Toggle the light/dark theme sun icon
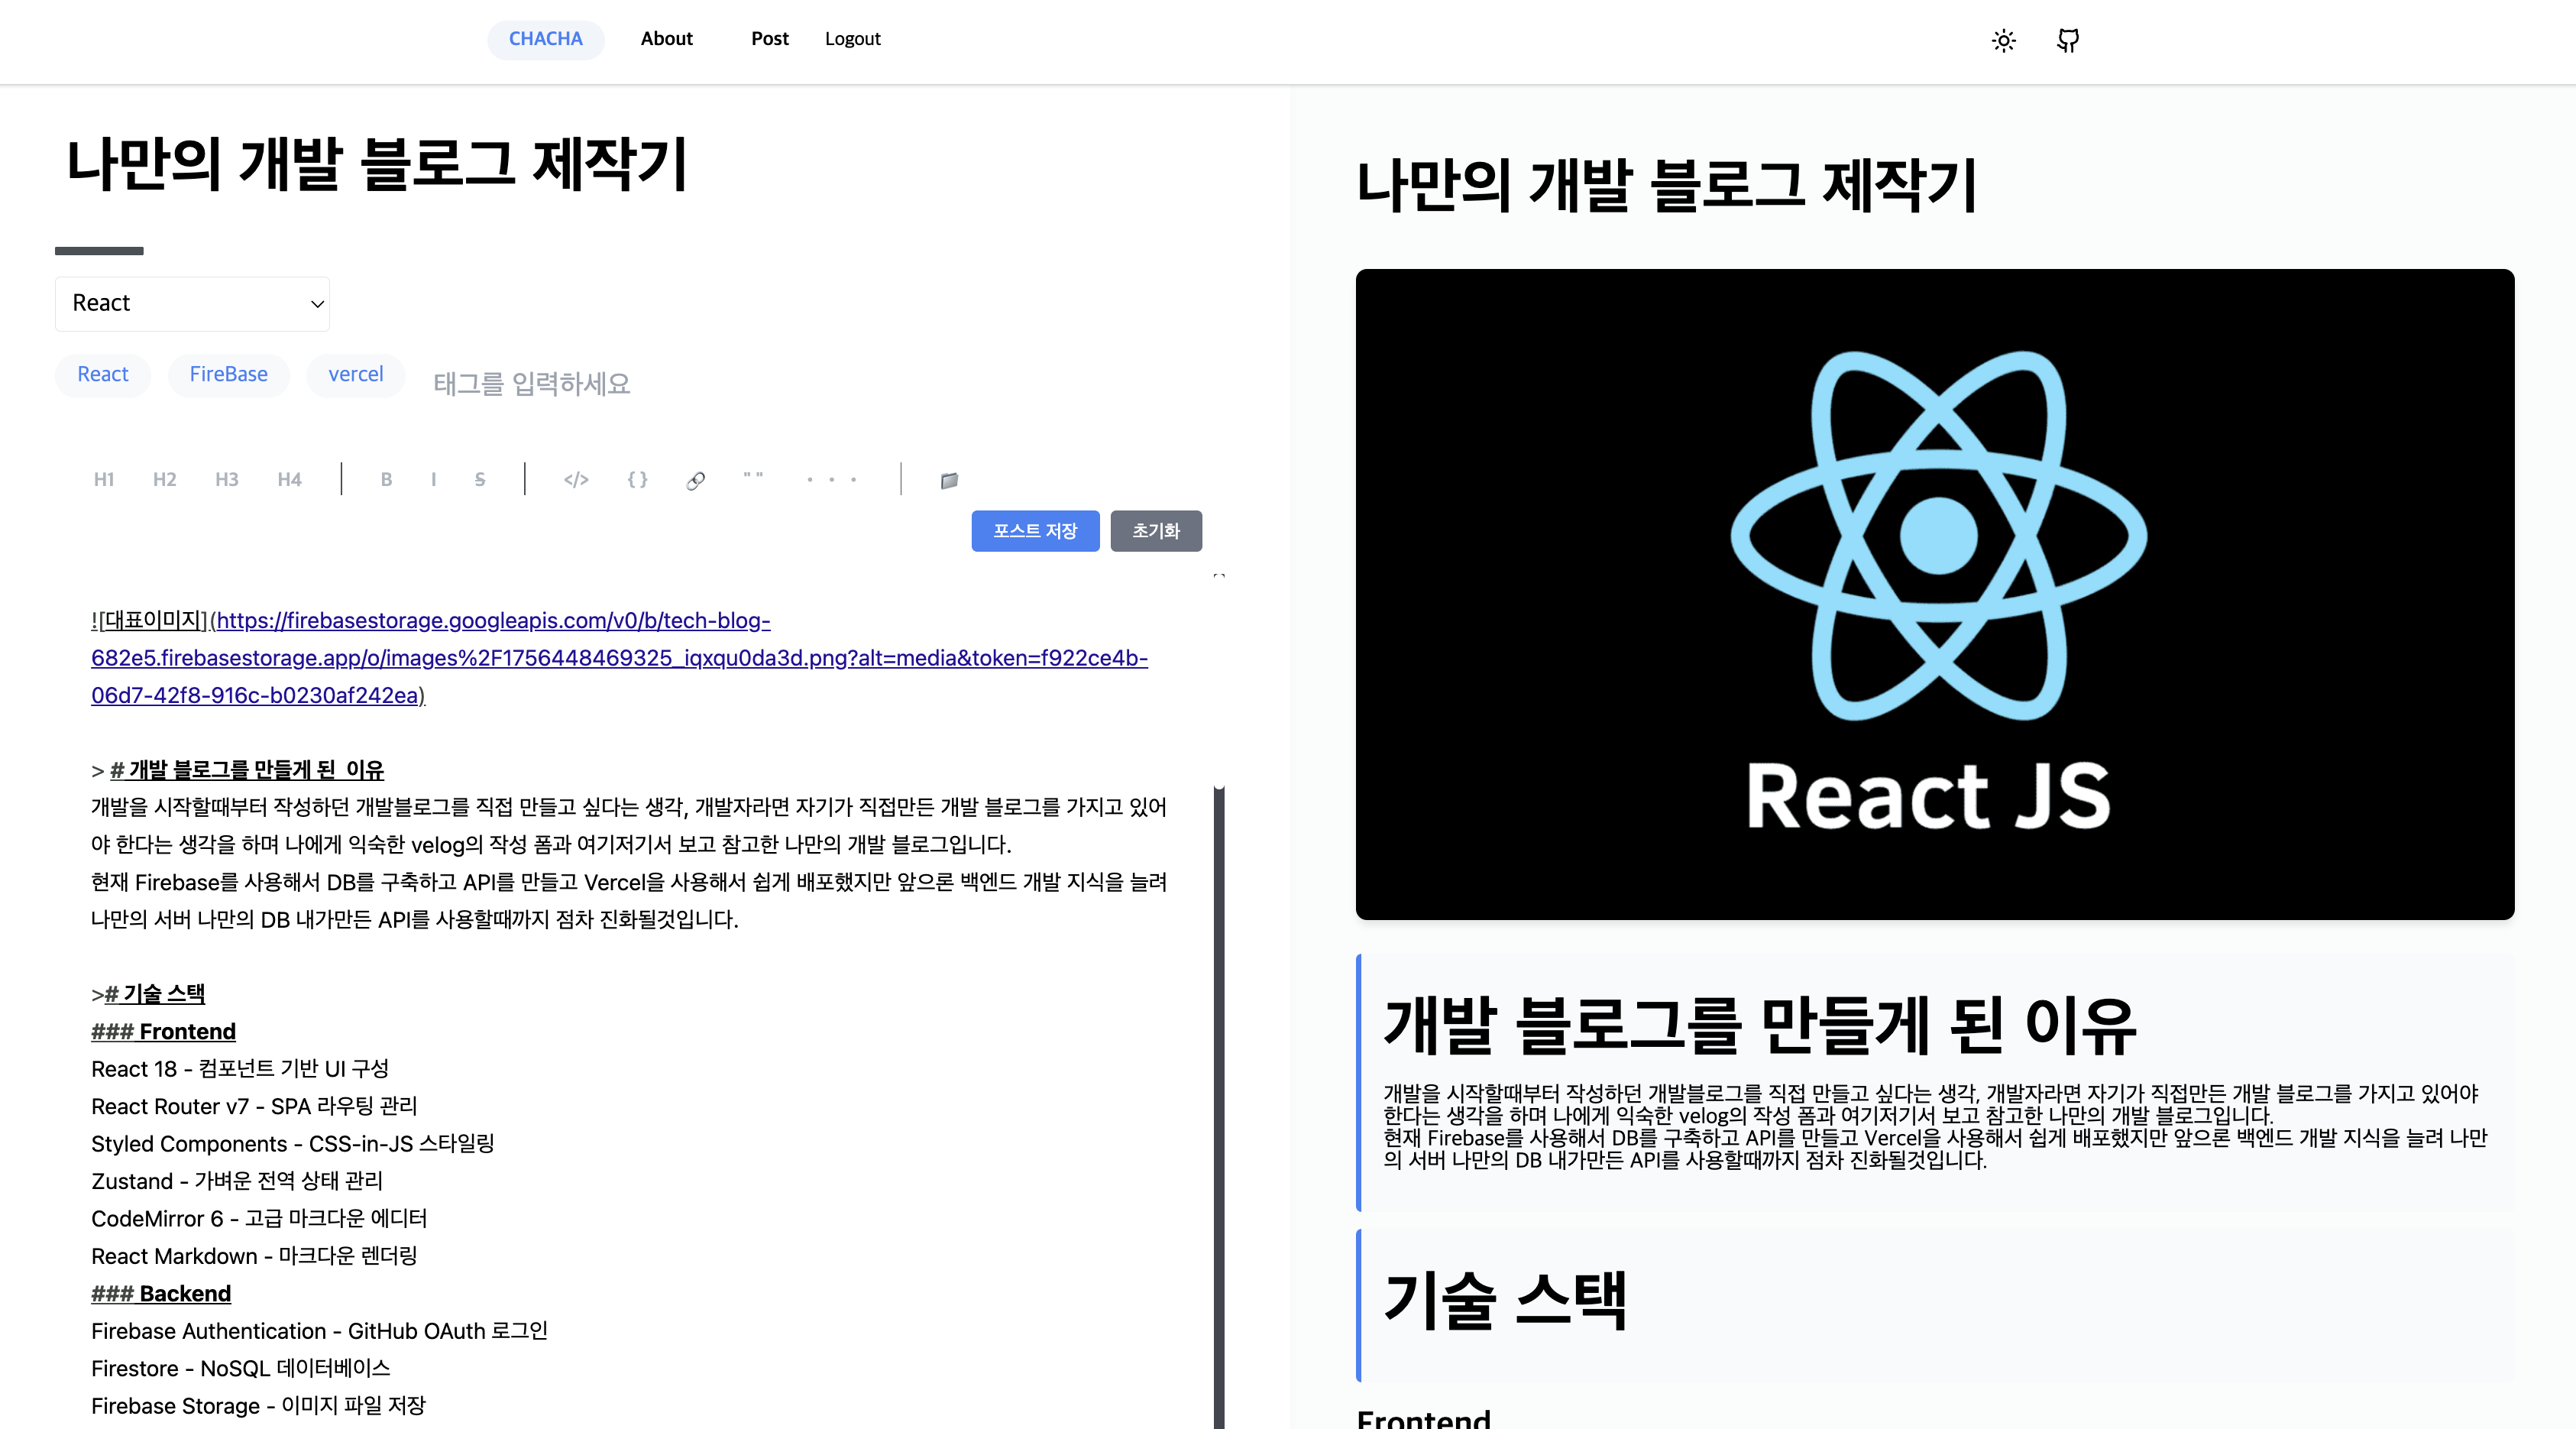This screenshot has height=1429, width=2576. (2003, 41)
